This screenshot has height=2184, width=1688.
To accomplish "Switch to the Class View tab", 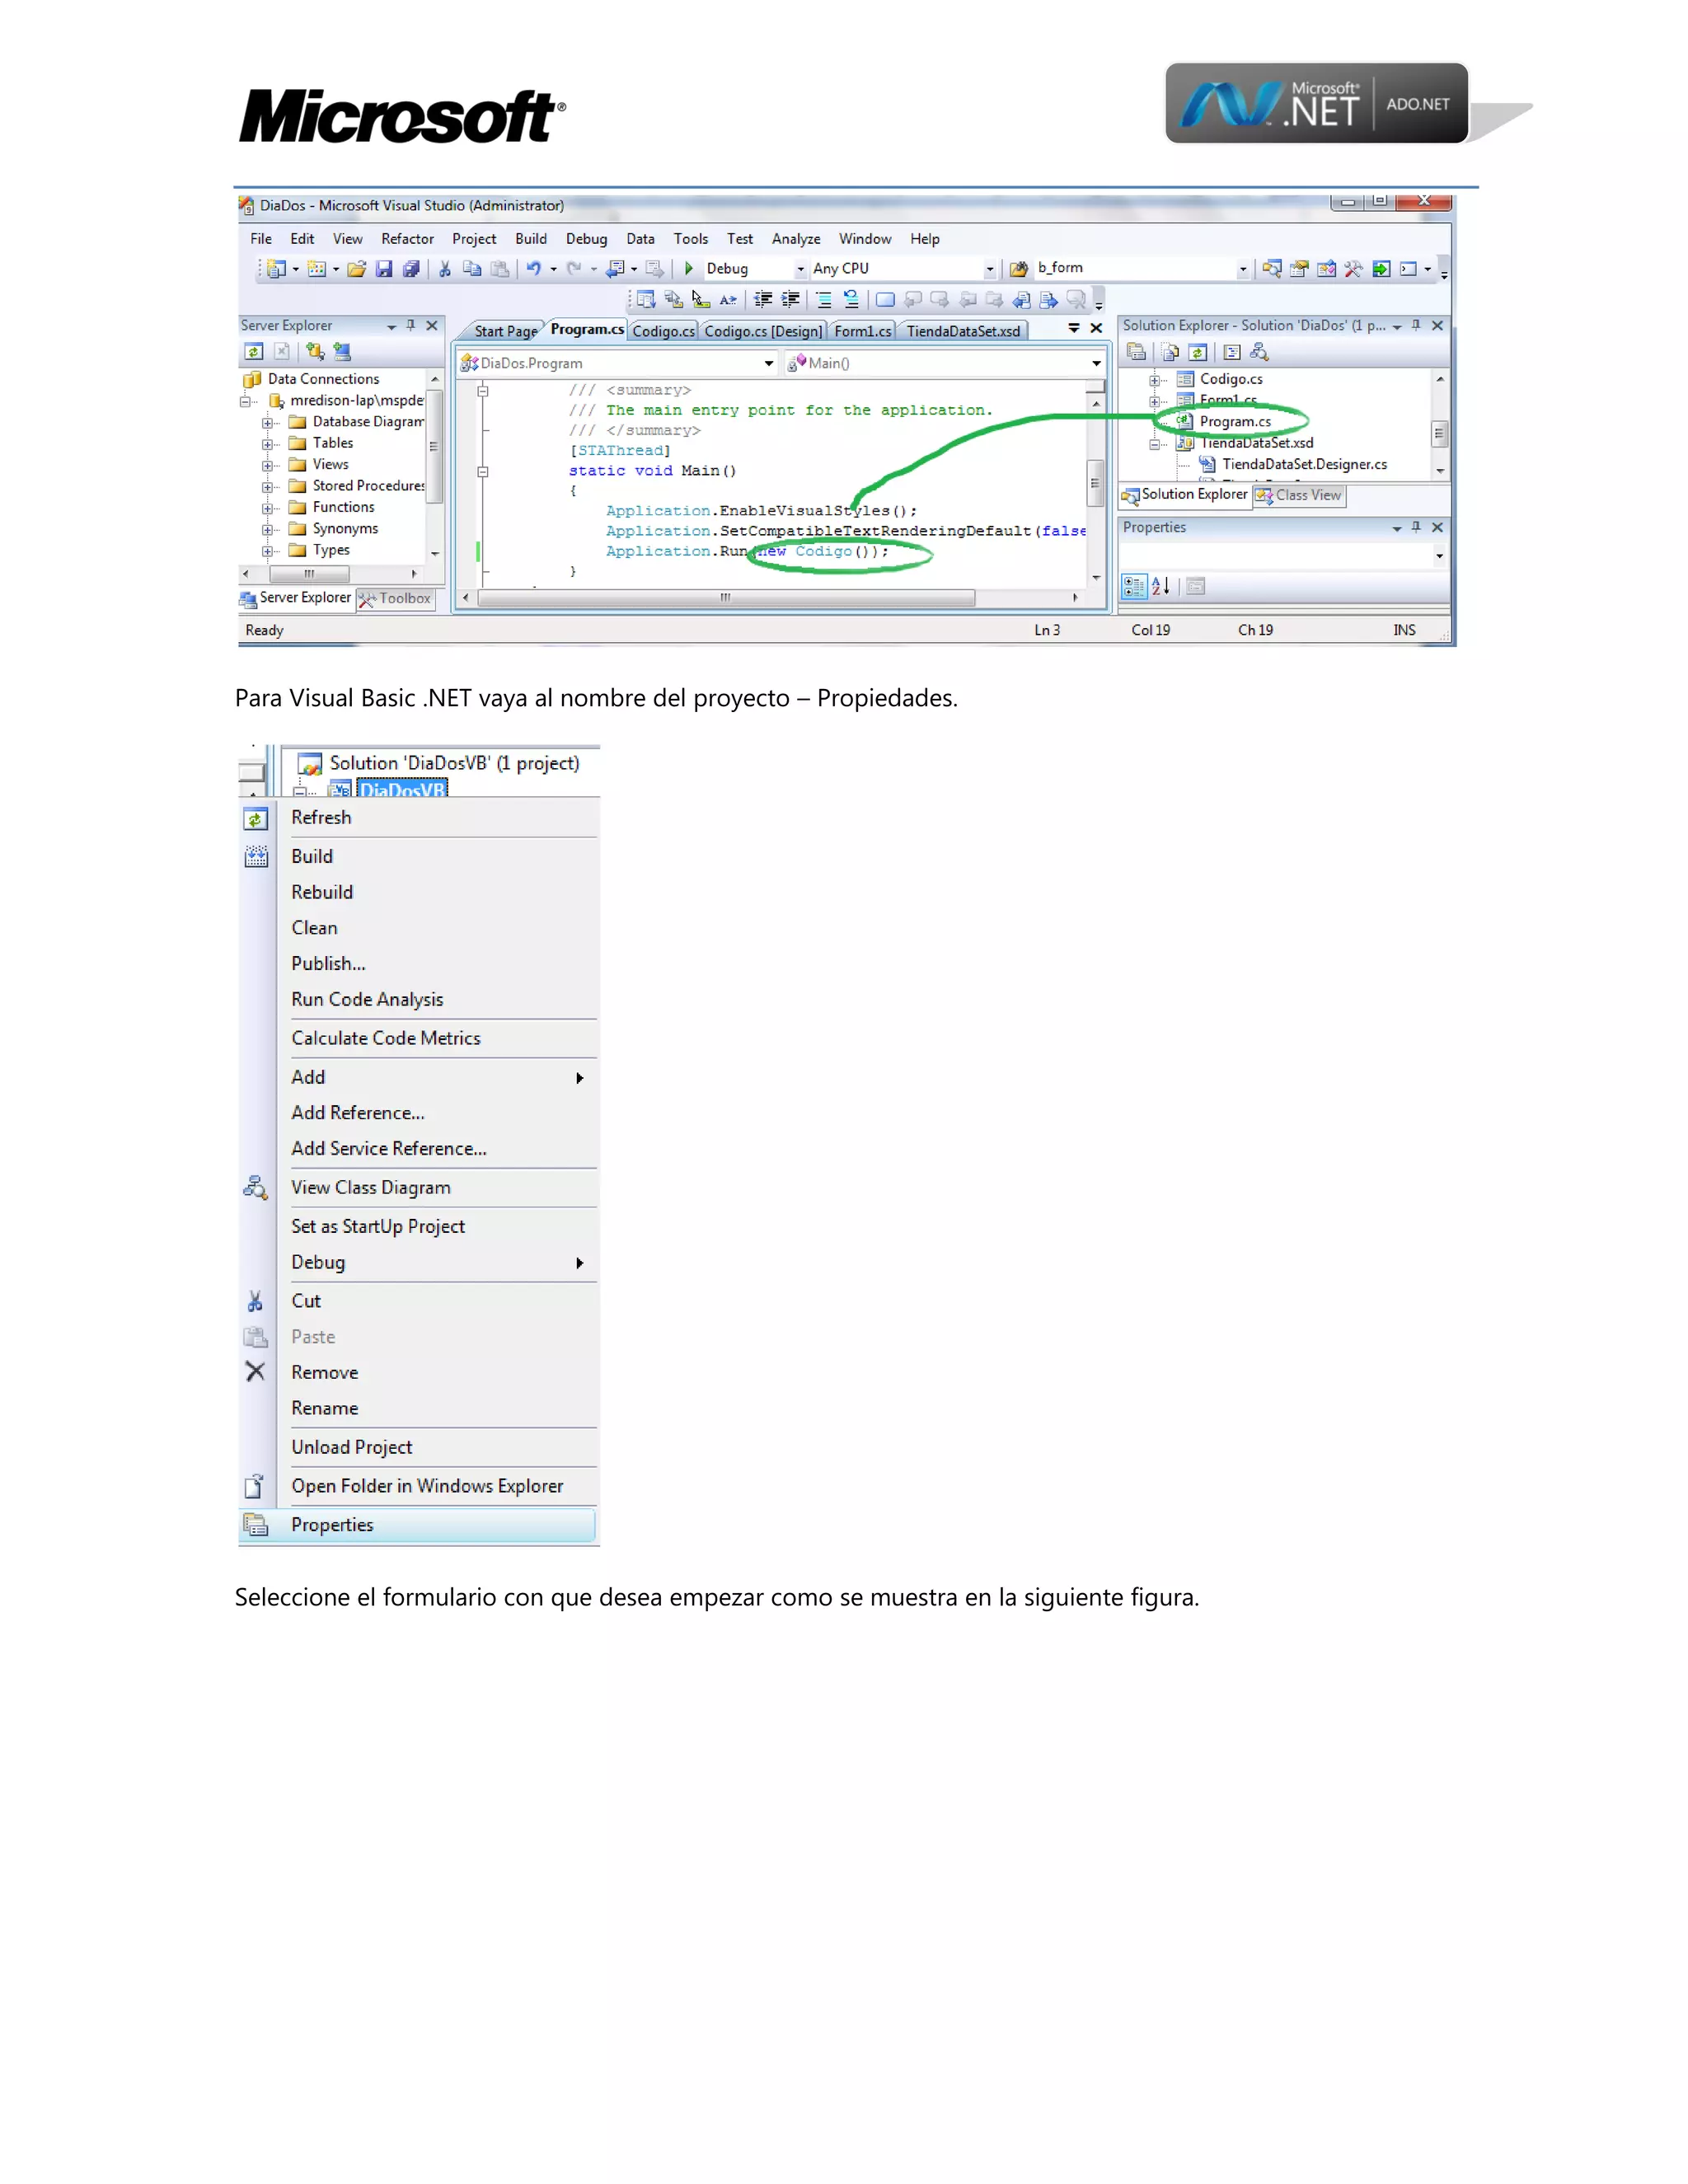I will (1299, 495).
